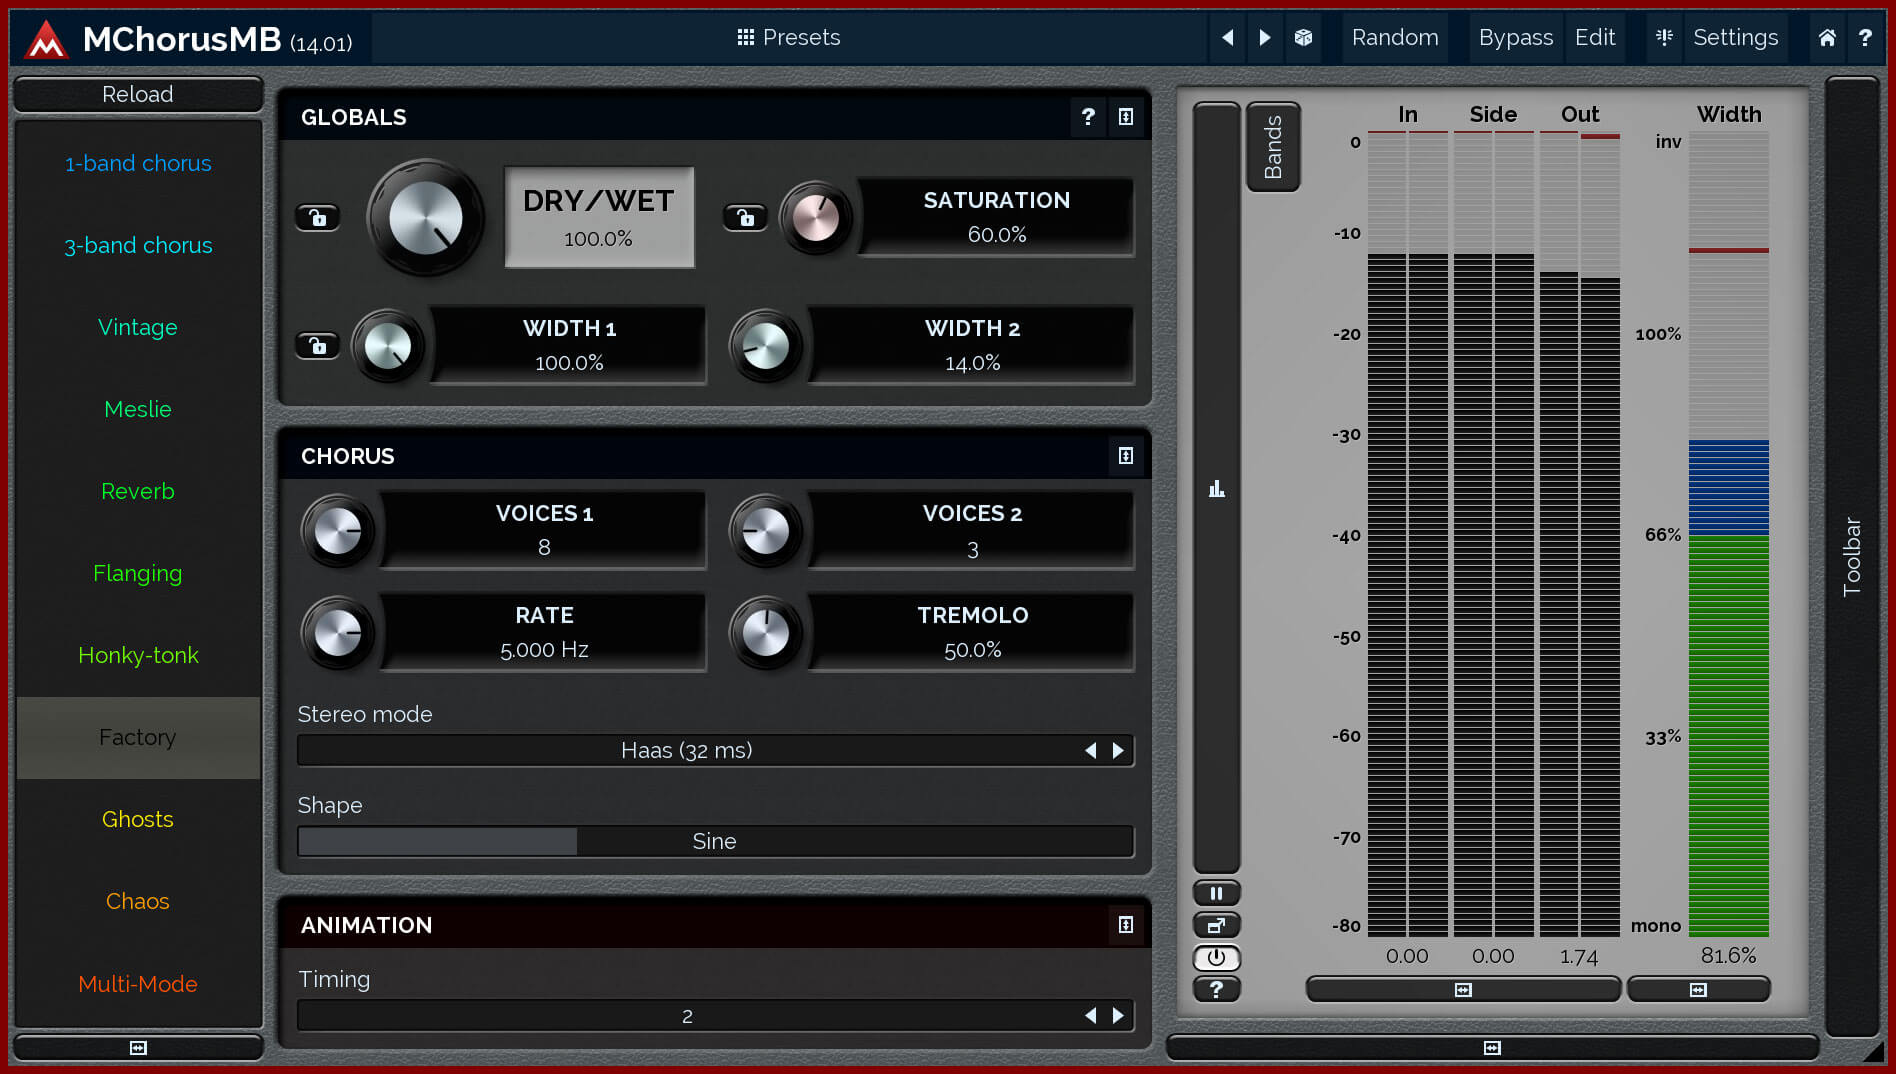Click the Shape slider showing Sine
Viewport: 1896px width, 1074px height.
point(715,842)
